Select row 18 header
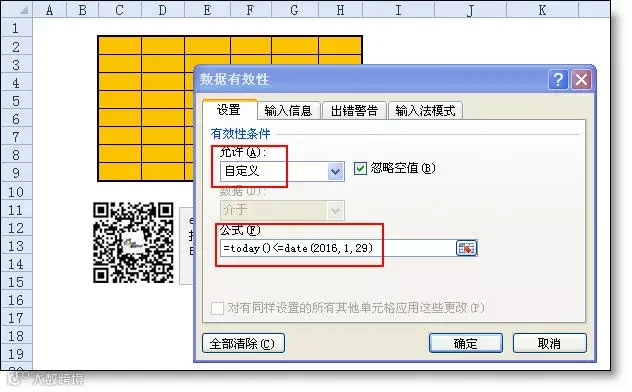 point(16,336)
